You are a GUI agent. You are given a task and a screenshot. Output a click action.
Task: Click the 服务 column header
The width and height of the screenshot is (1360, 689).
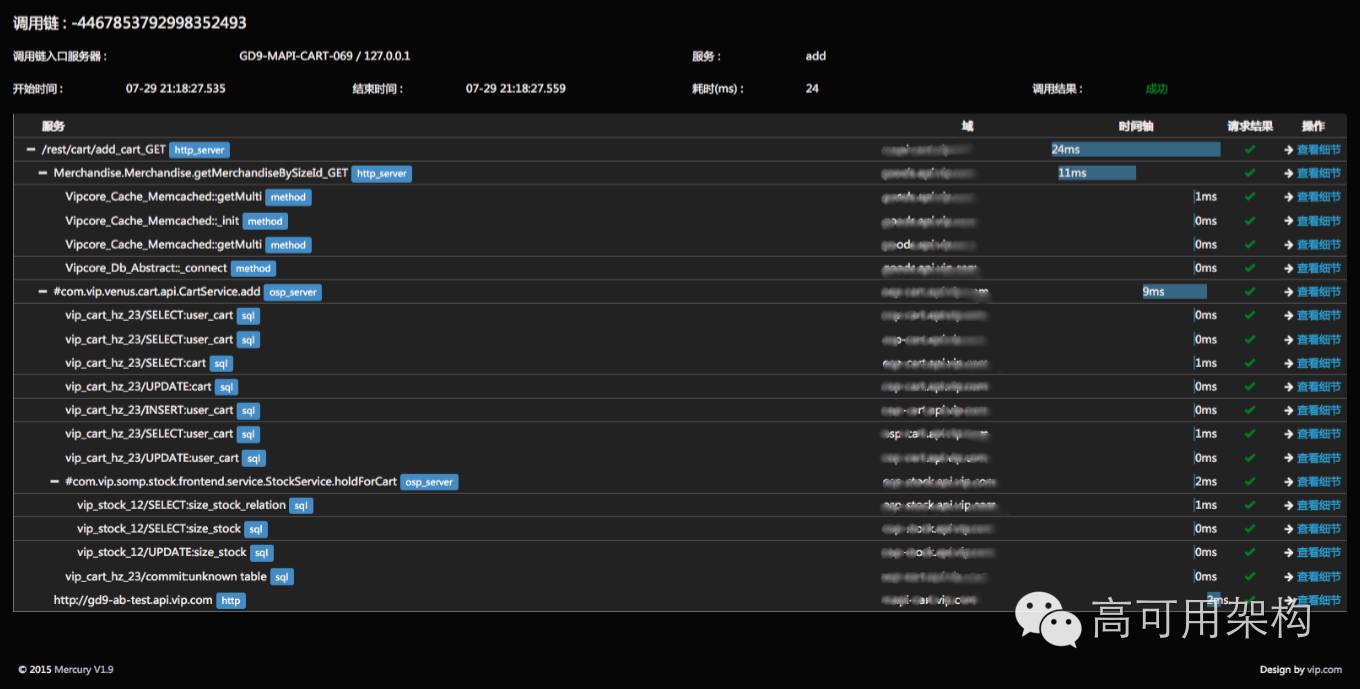[53, 126]
